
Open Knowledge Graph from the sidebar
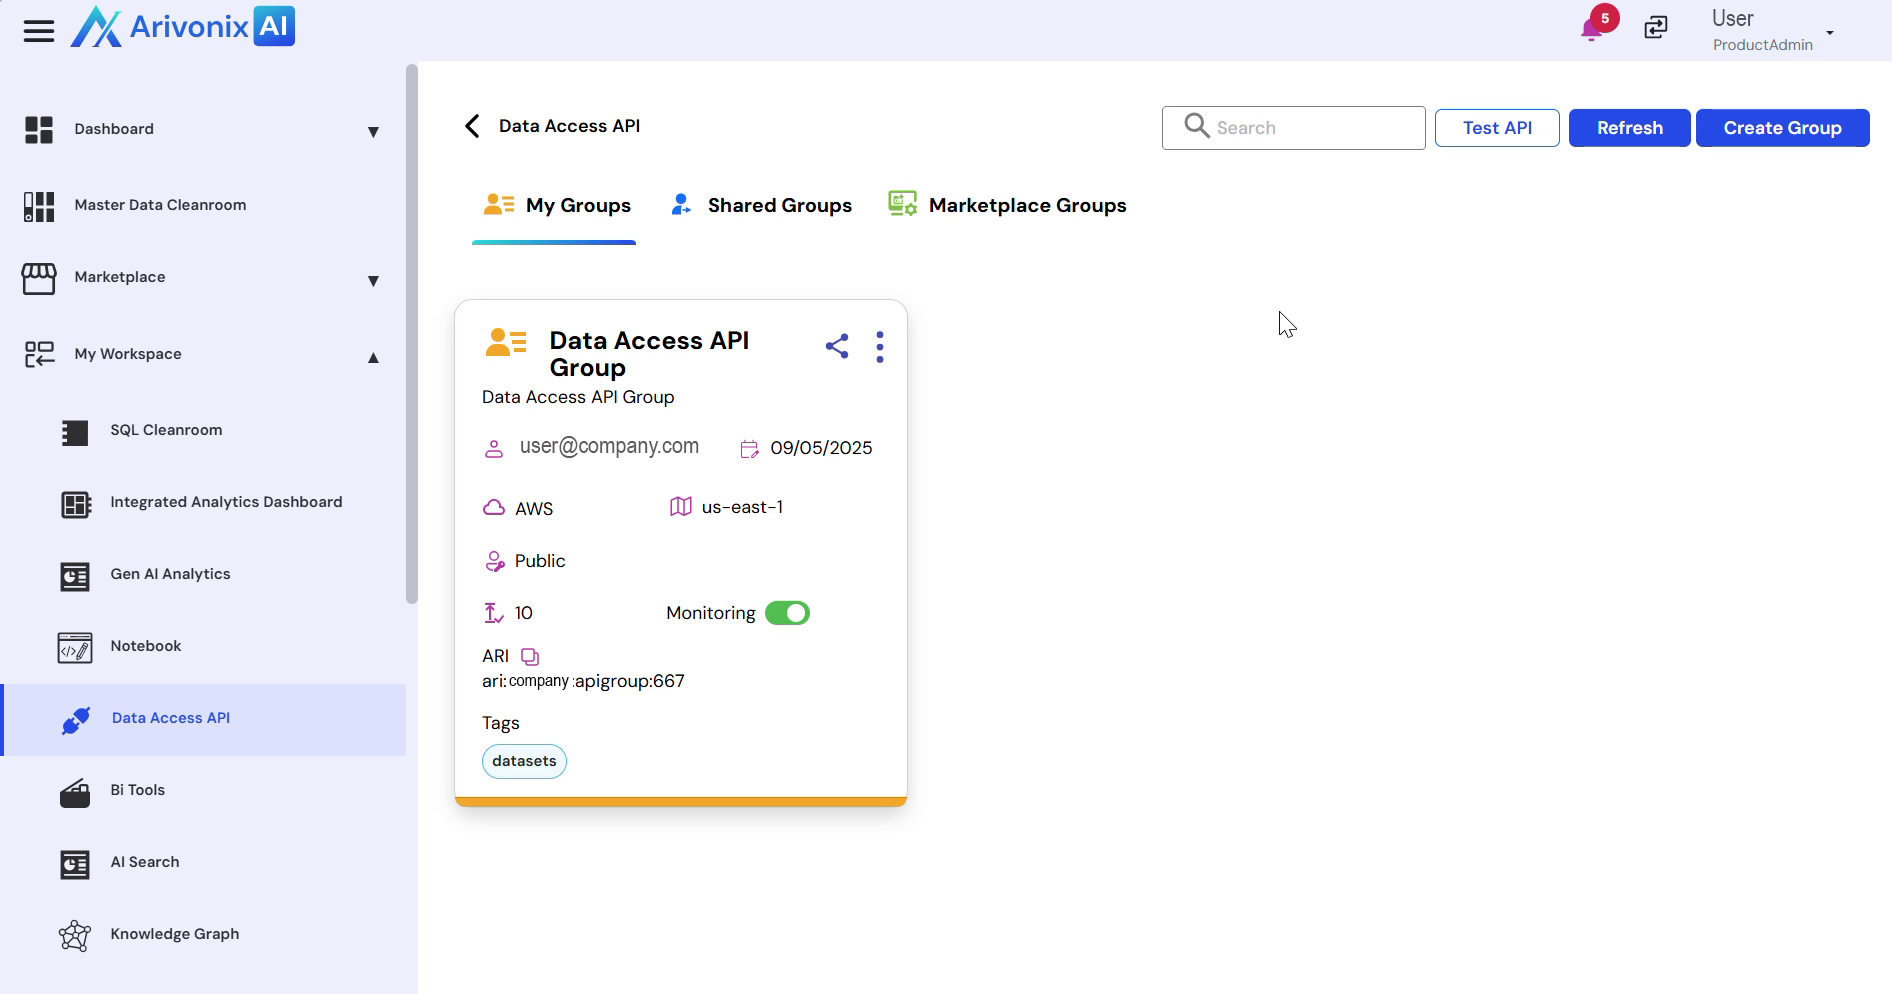pos(174,934)
